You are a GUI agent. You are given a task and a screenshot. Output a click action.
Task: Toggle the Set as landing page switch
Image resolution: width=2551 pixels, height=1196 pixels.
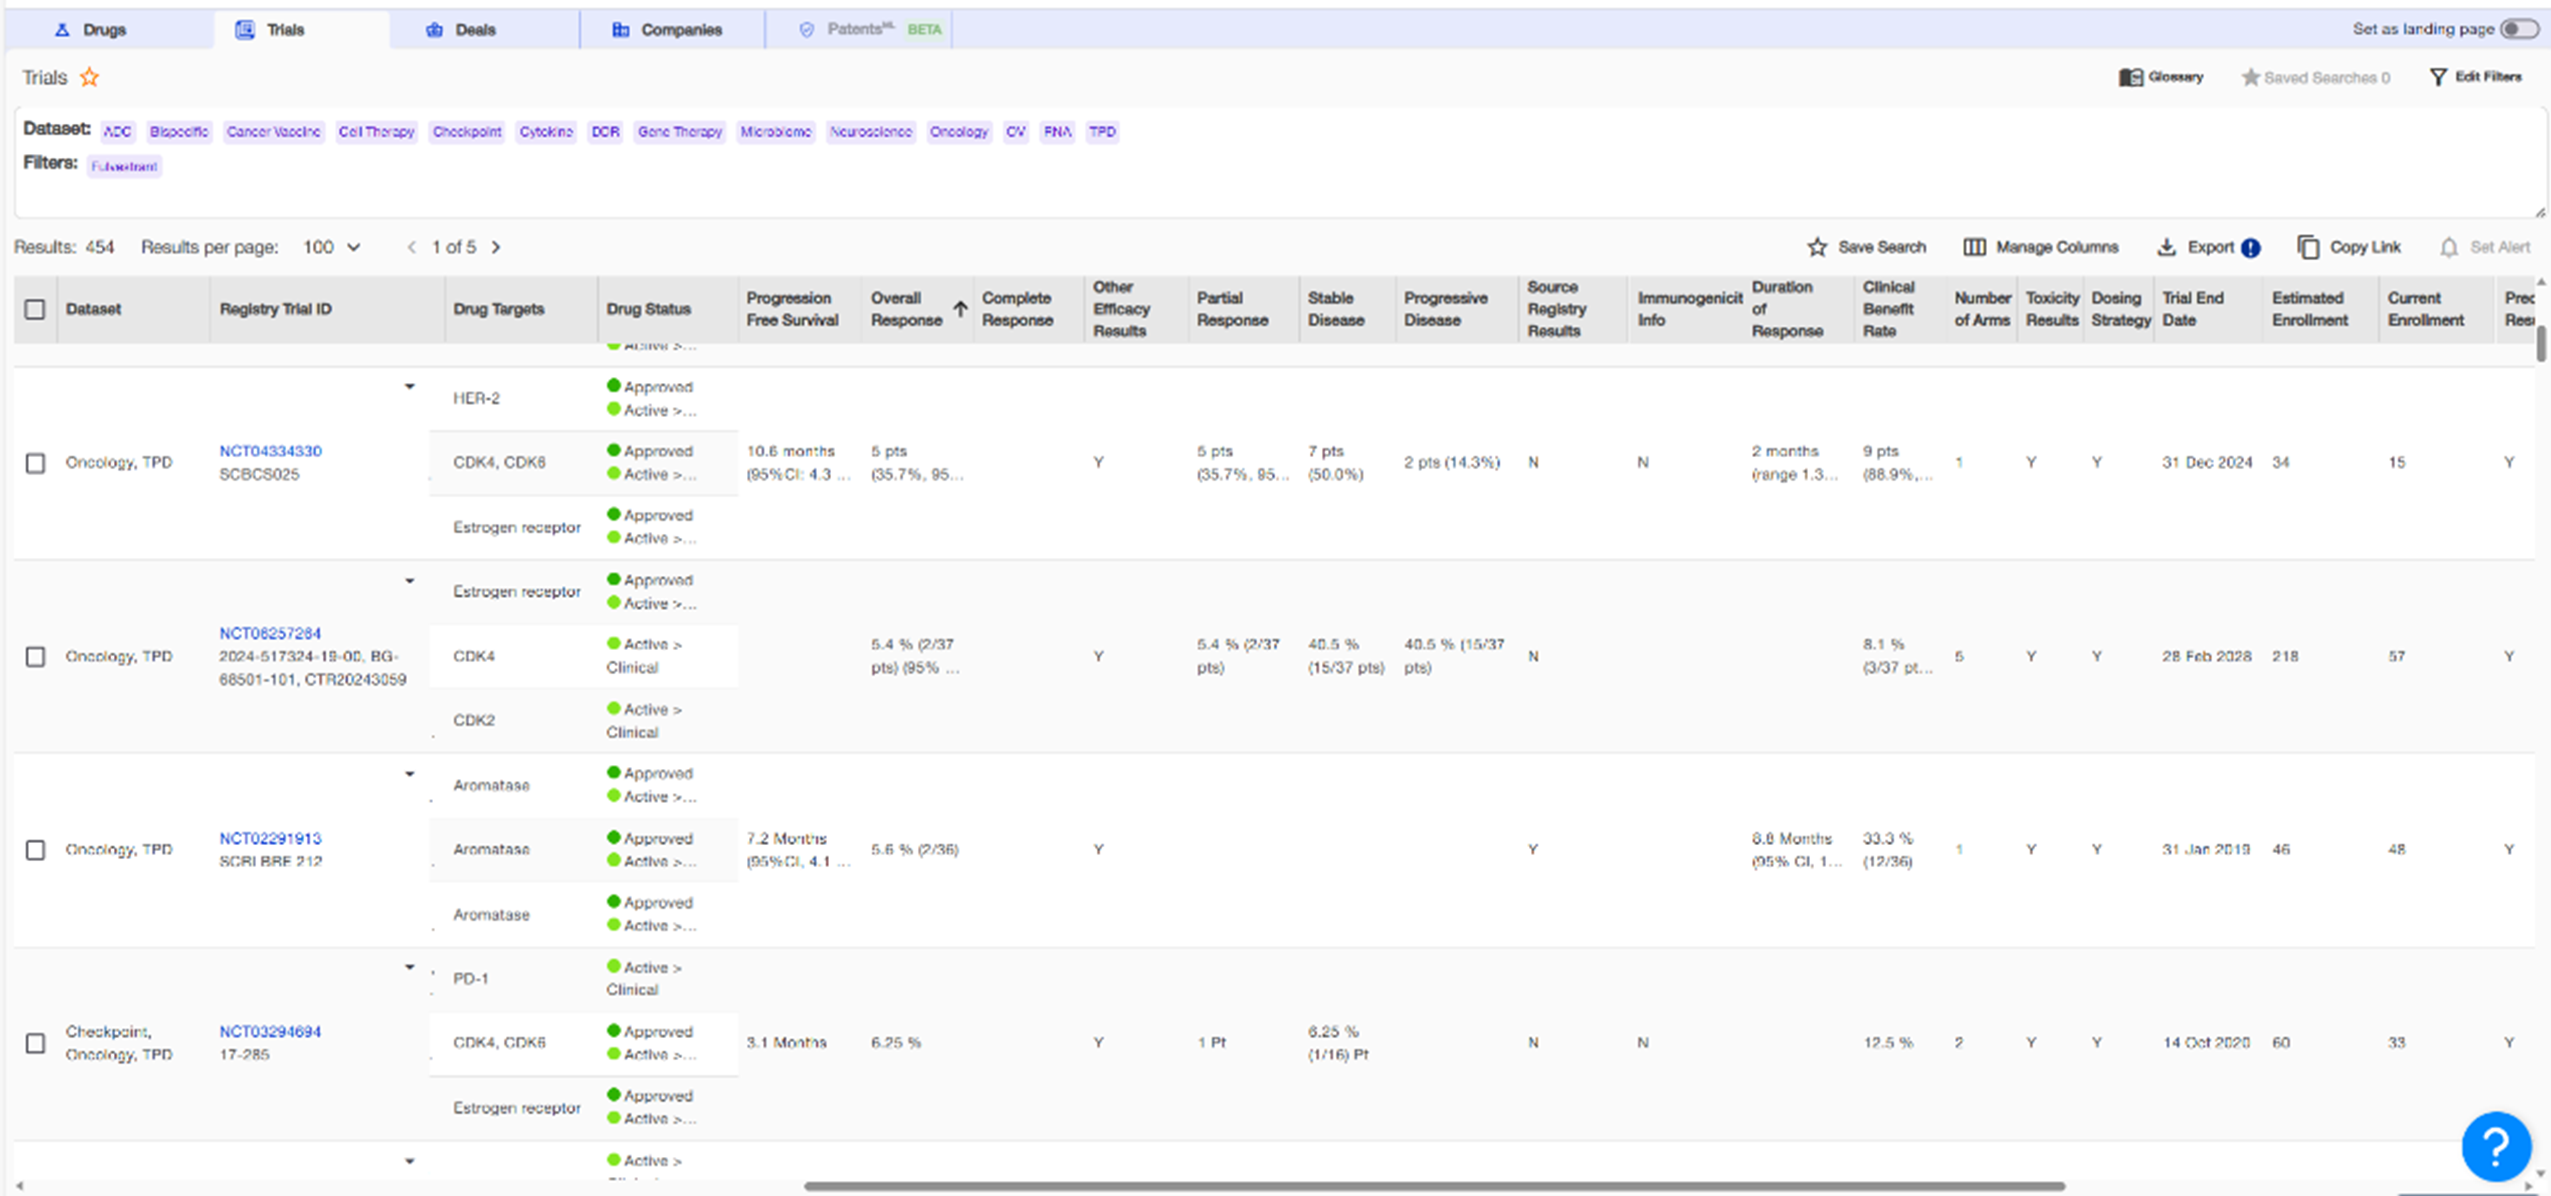pyautogui.click(x=2519, y=29)
